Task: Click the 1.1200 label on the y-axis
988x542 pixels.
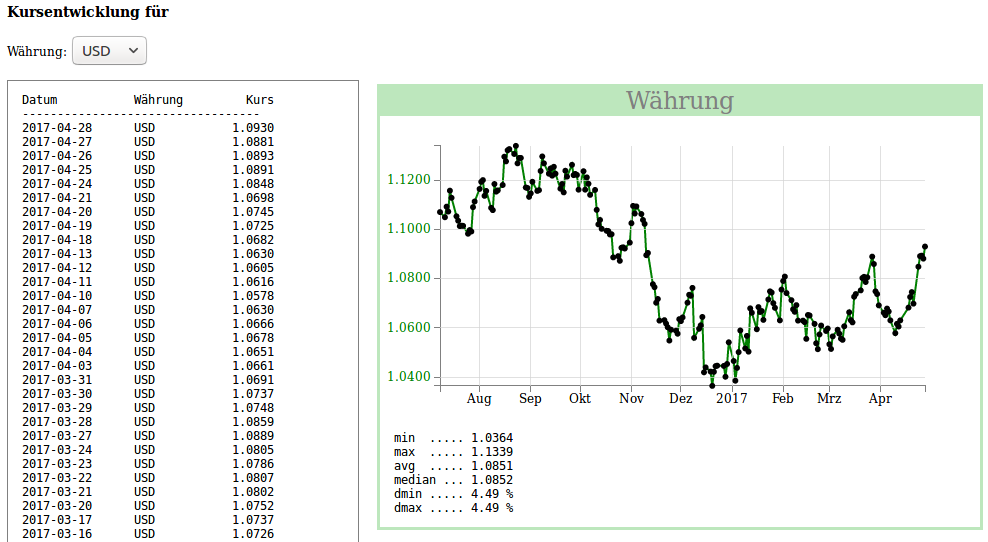Action: coord(408,180)
